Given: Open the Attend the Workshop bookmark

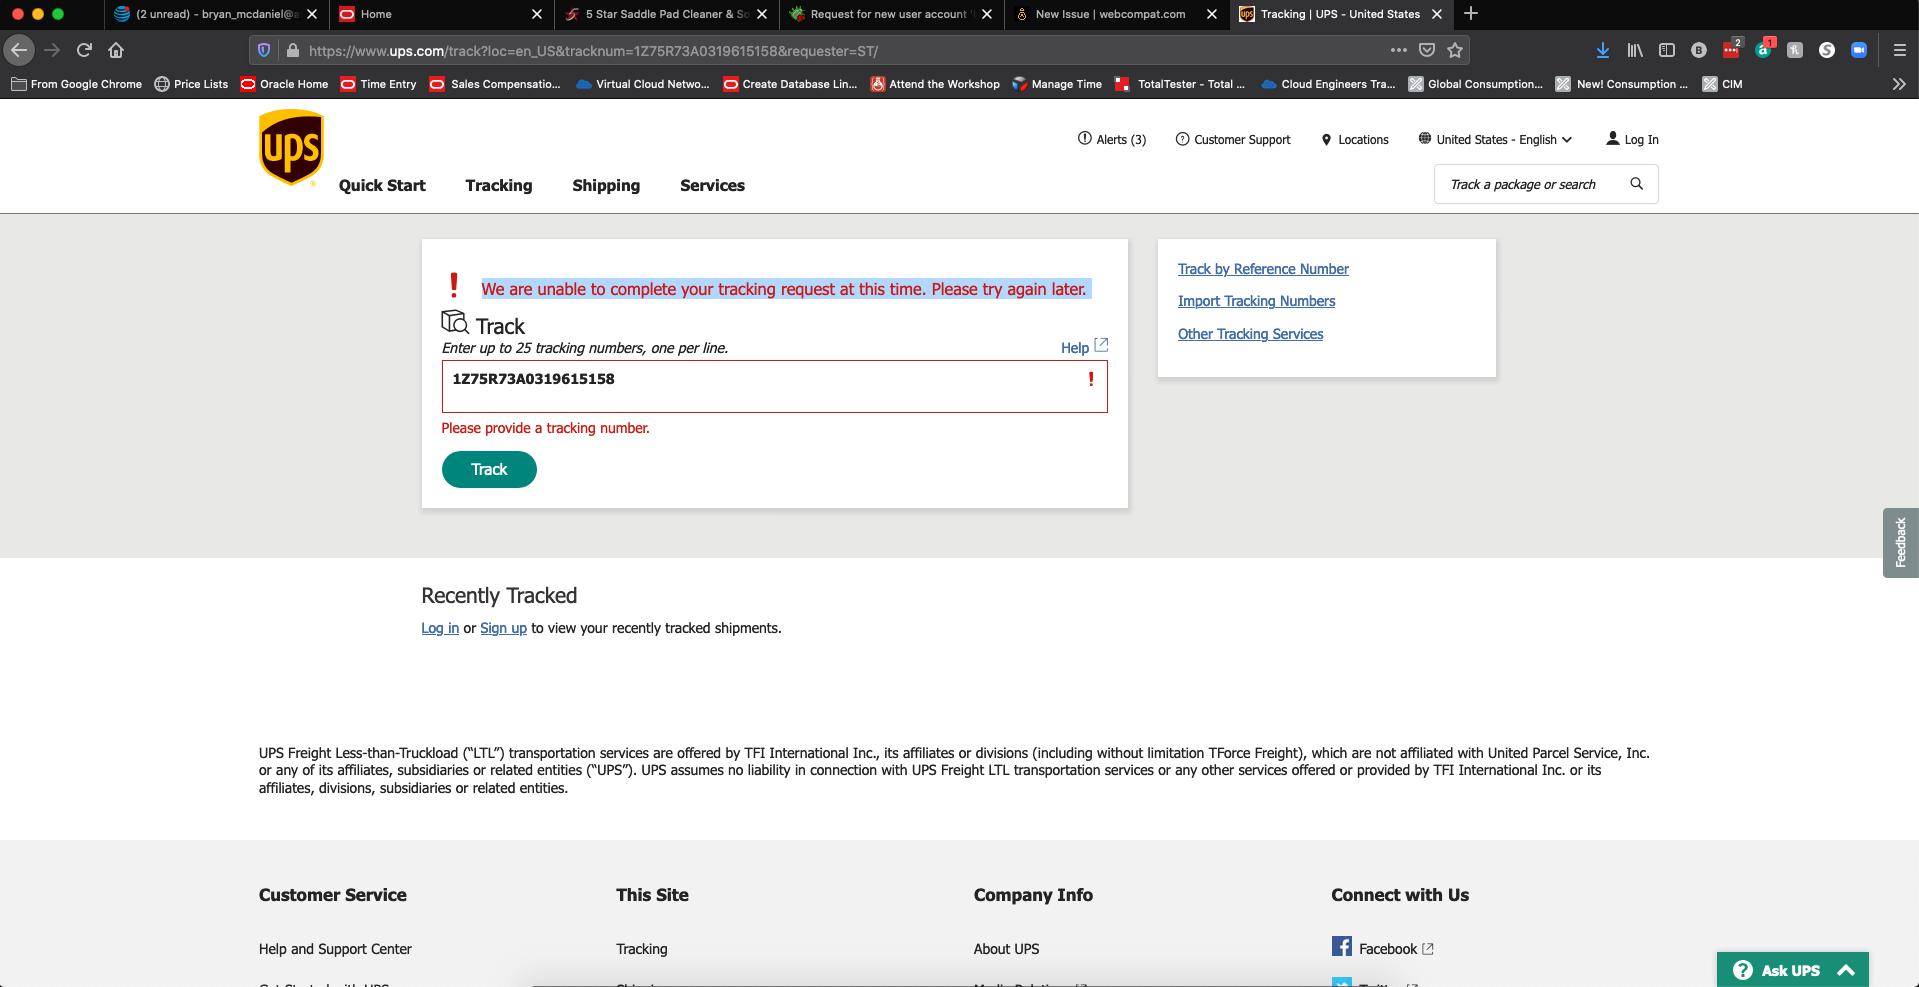Looking at the screenshot, I should [935, 84].
